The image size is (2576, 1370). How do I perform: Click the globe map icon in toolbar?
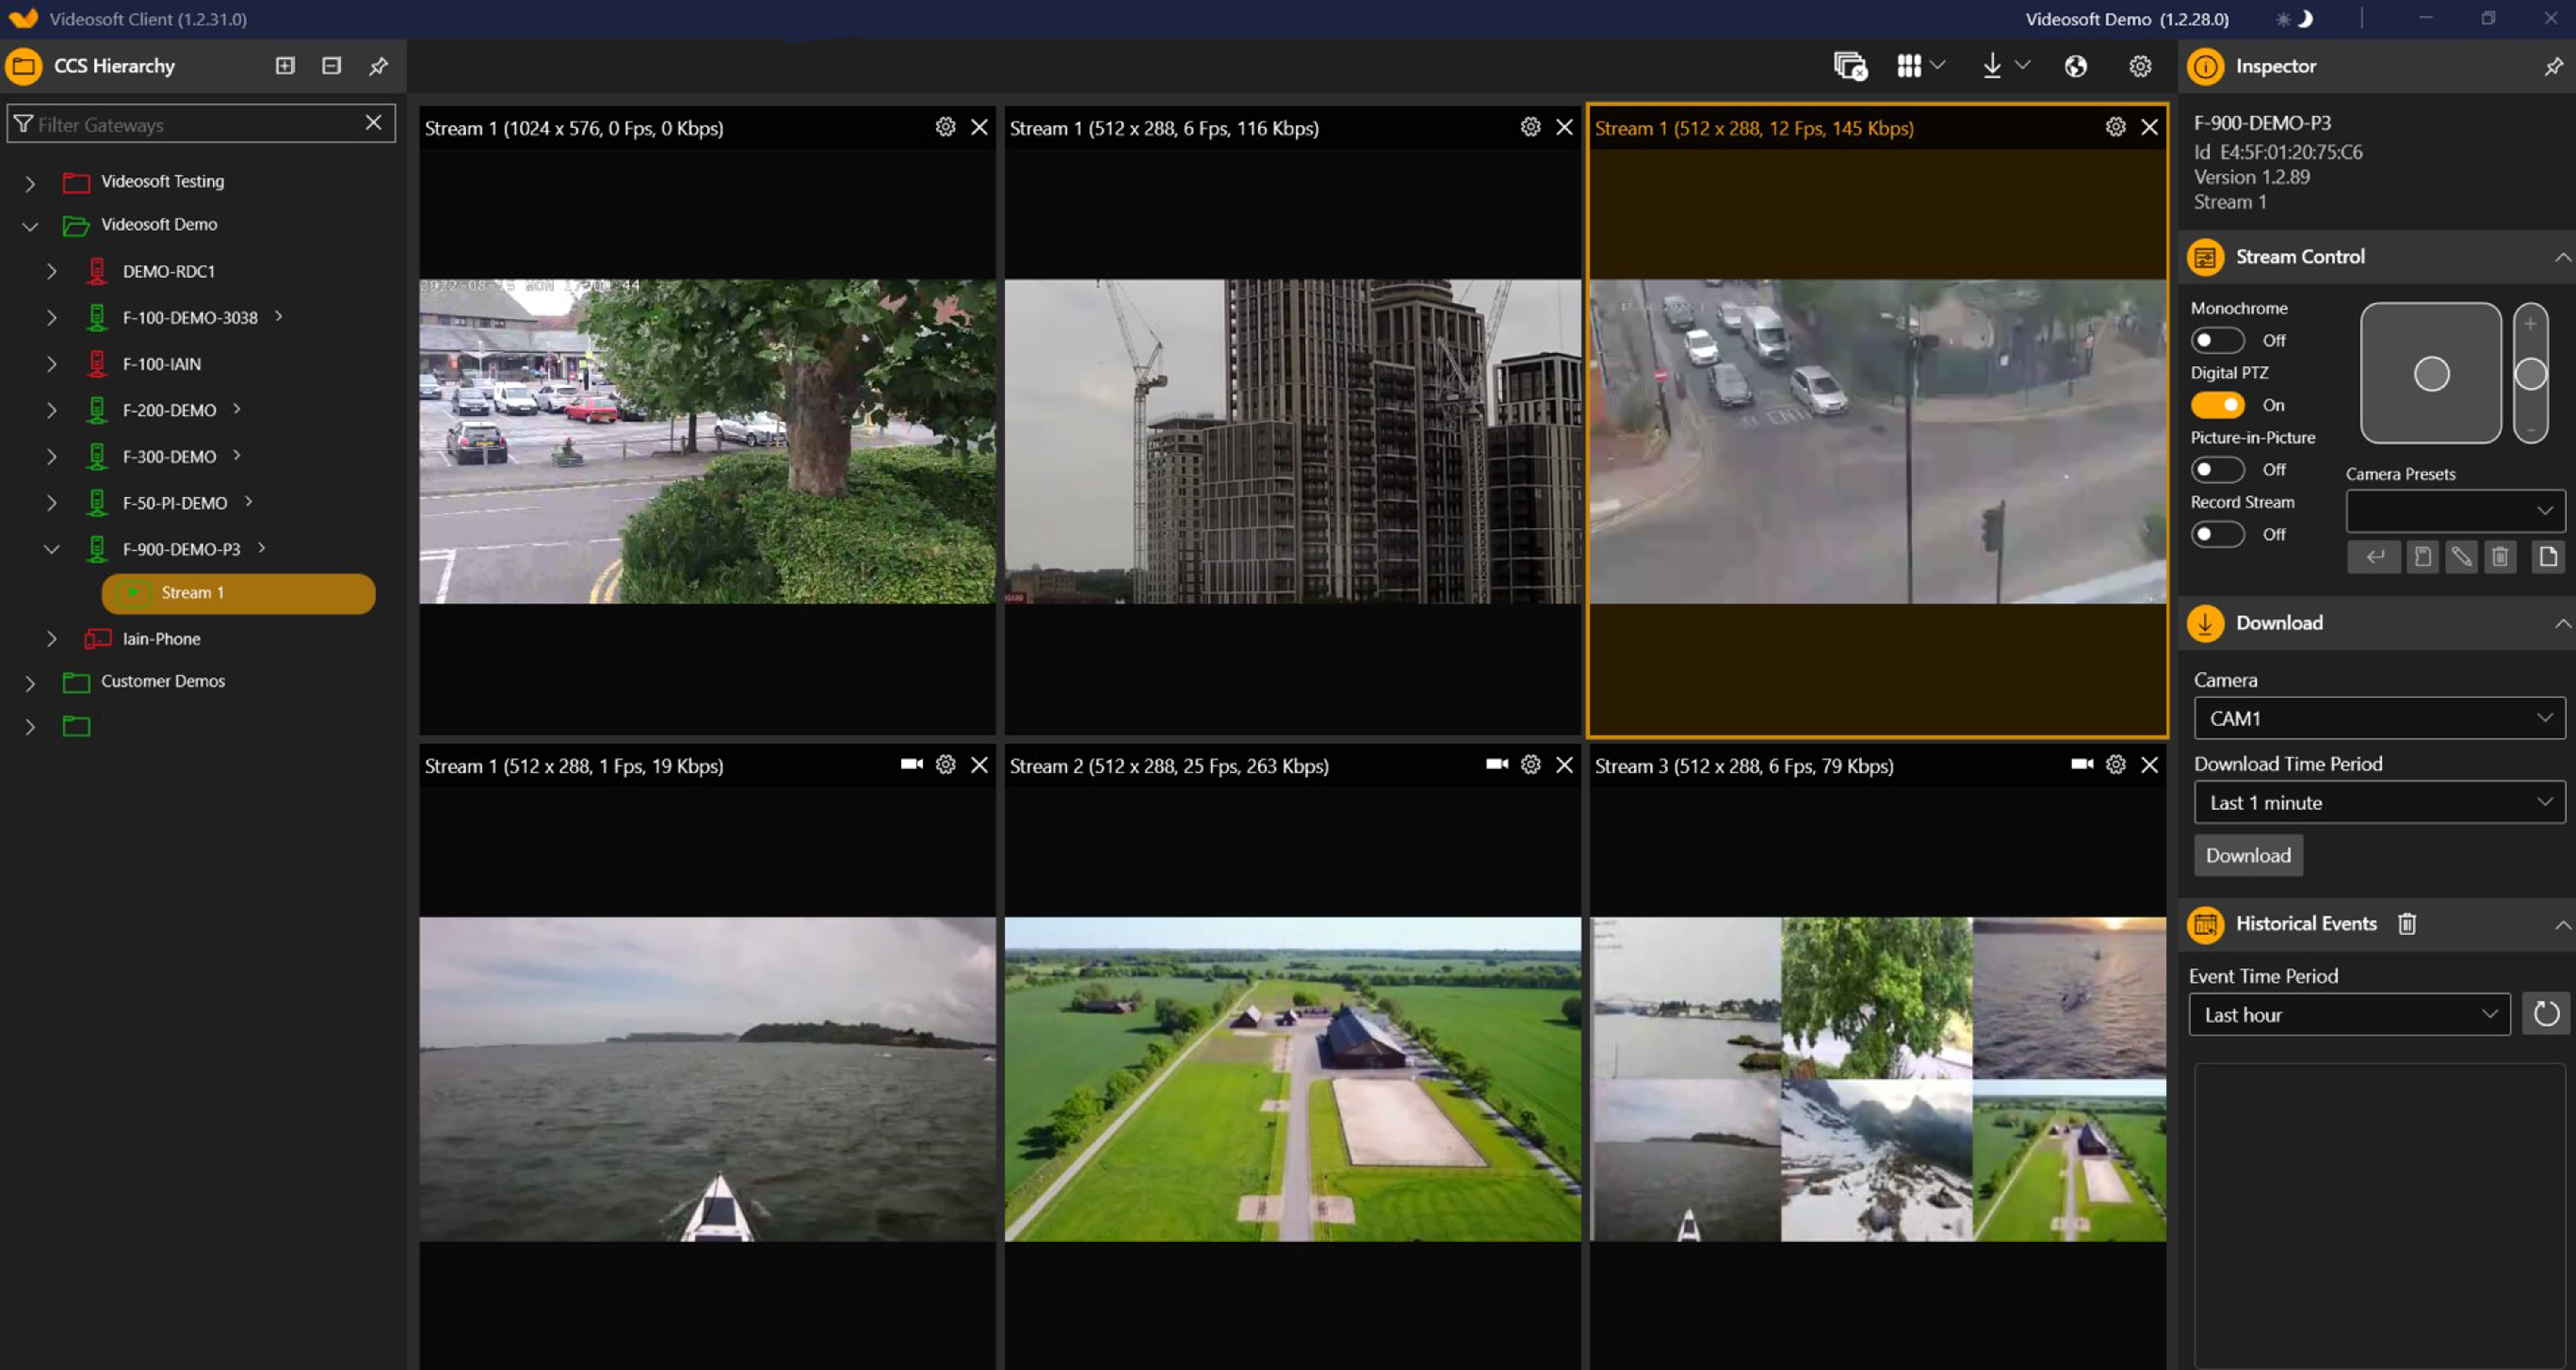pyautogui.click(x=2076, y=66)
